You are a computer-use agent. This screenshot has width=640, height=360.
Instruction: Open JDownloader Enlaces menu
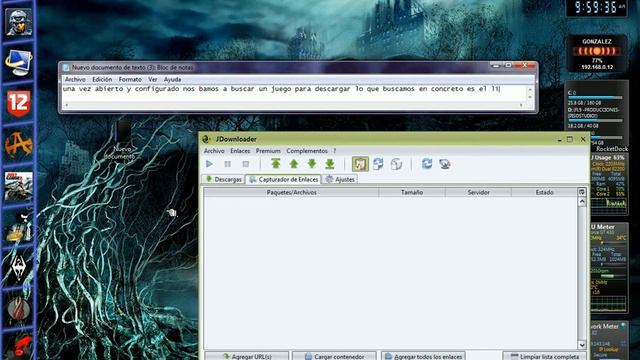[240, 151]
